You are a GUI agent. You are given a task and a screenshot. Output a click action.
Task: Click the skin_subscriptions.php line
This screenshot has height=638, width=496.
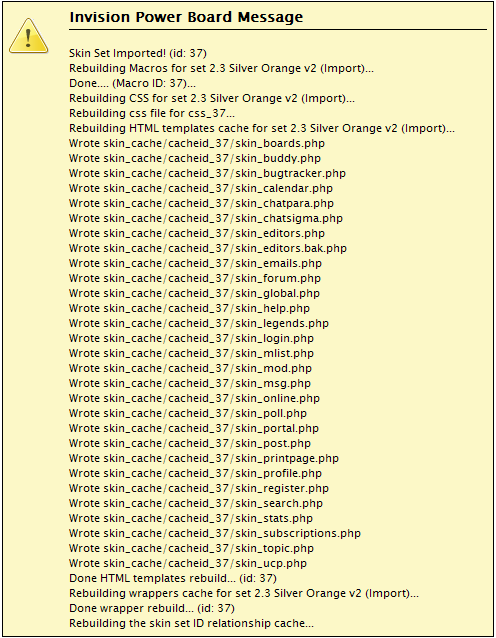[x=215, y=534]
